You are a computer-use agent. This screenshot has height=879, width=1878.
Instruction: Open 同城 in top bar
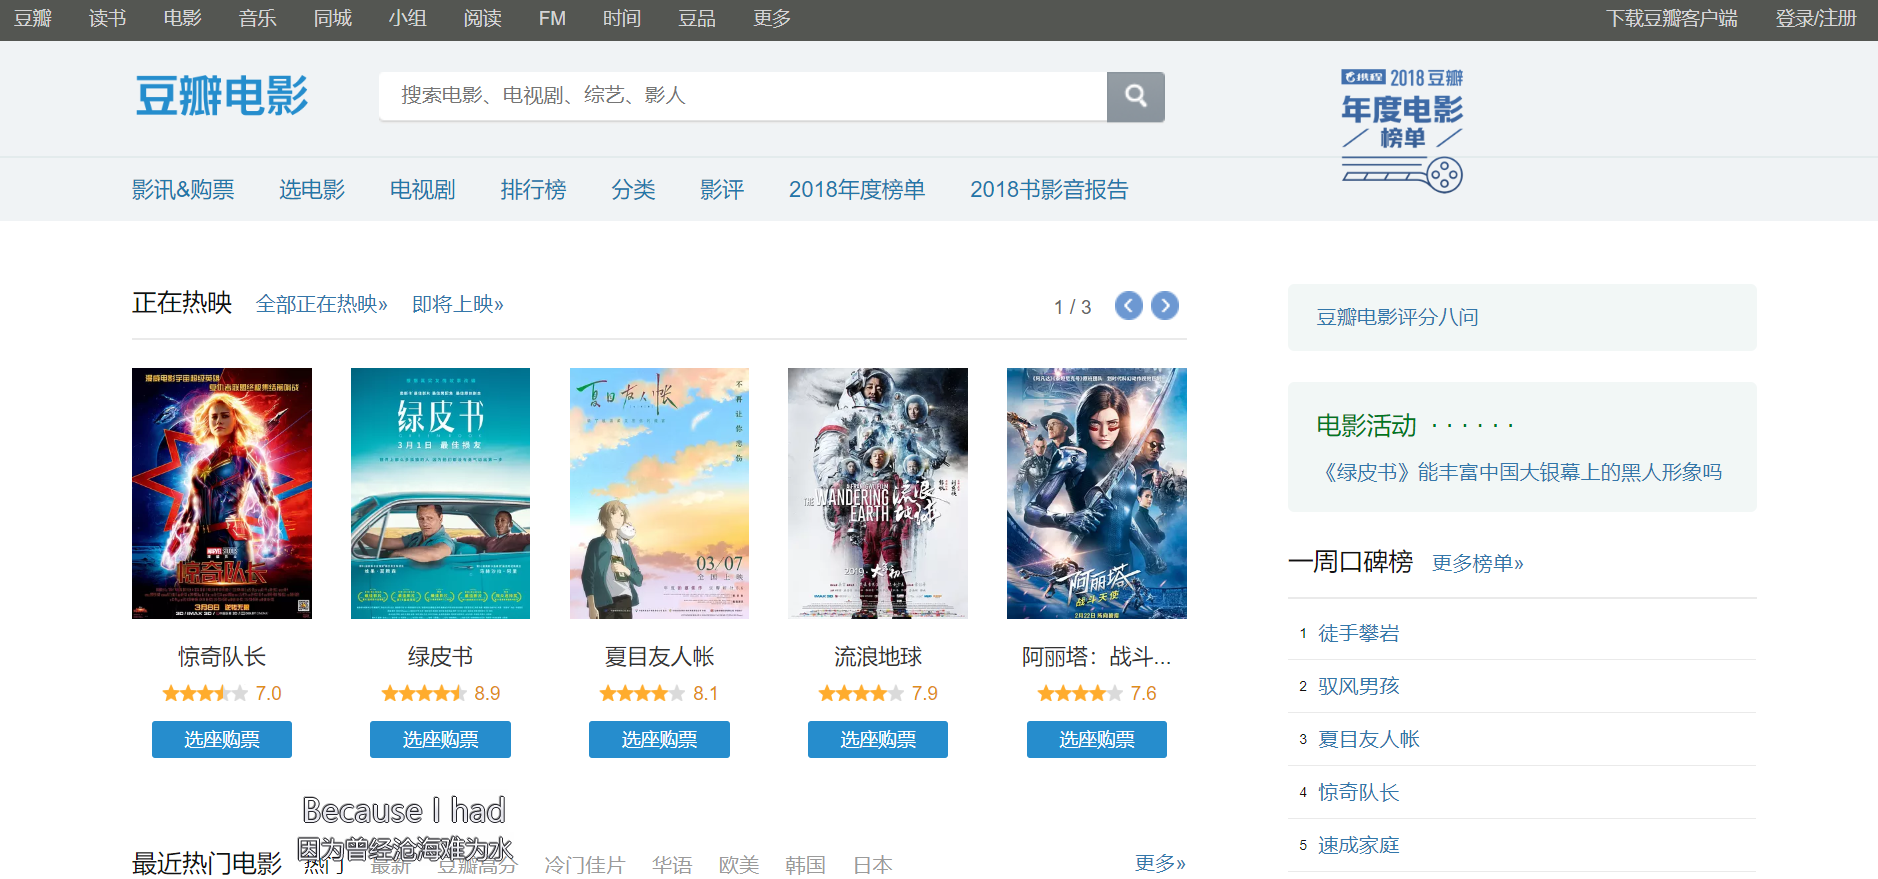[x=333, y=18]
